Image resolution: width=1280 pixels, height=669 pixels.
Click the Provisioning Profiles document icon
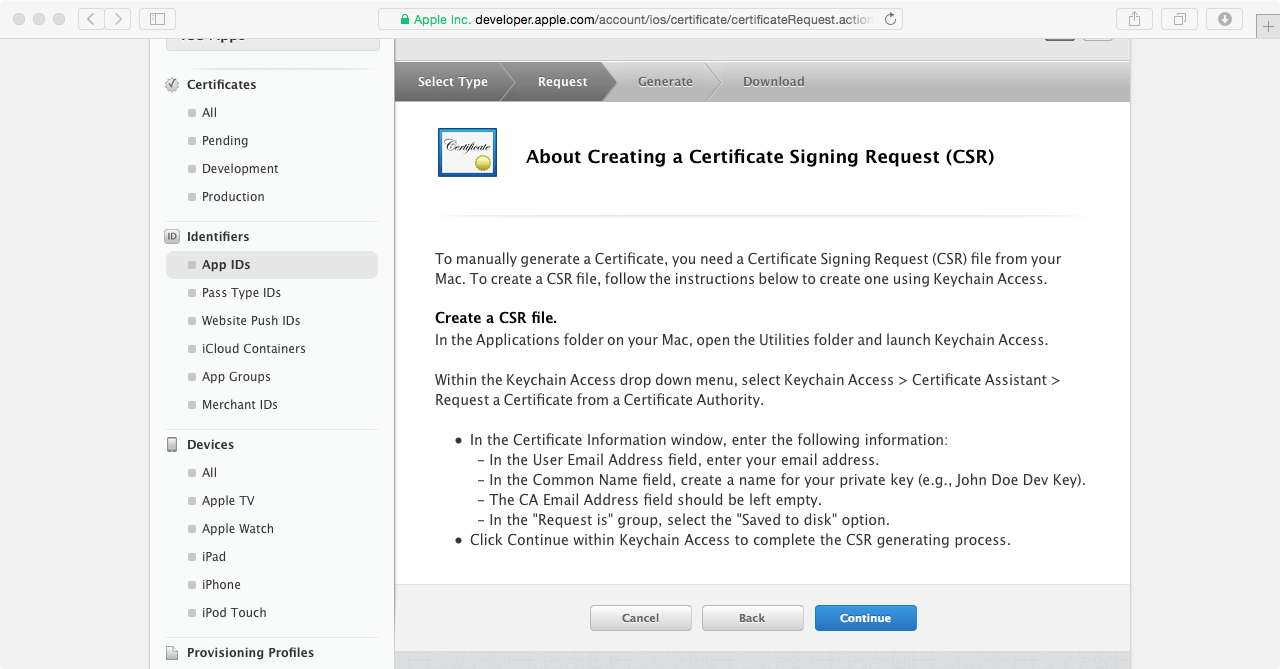point(172,653)
